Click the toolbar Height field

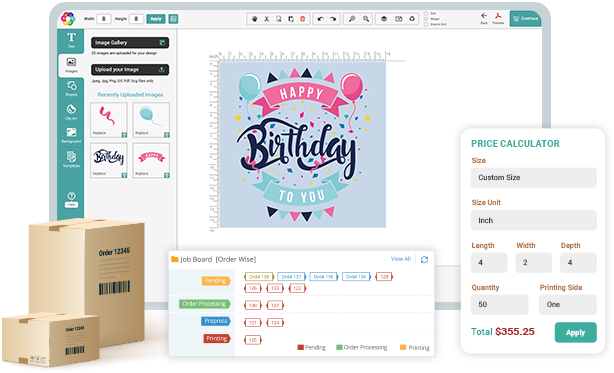click(x=136, y=19)
